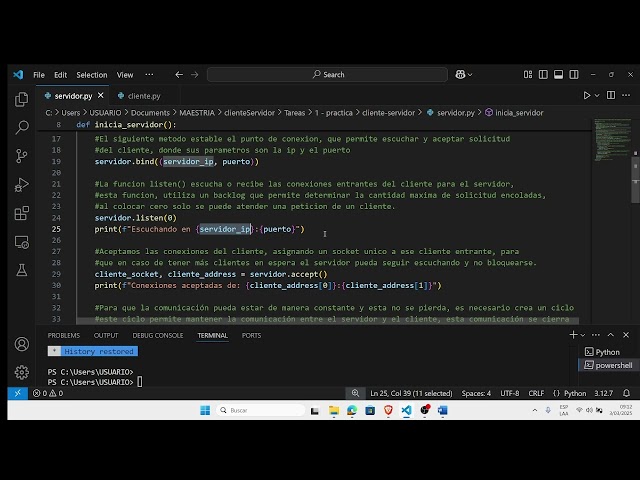
Task: Open editor More Actions ellipsis
Action: click(626, 95)
